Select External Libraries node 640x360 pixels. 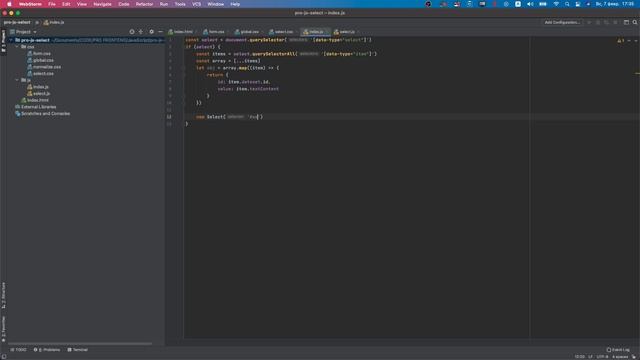36,107
